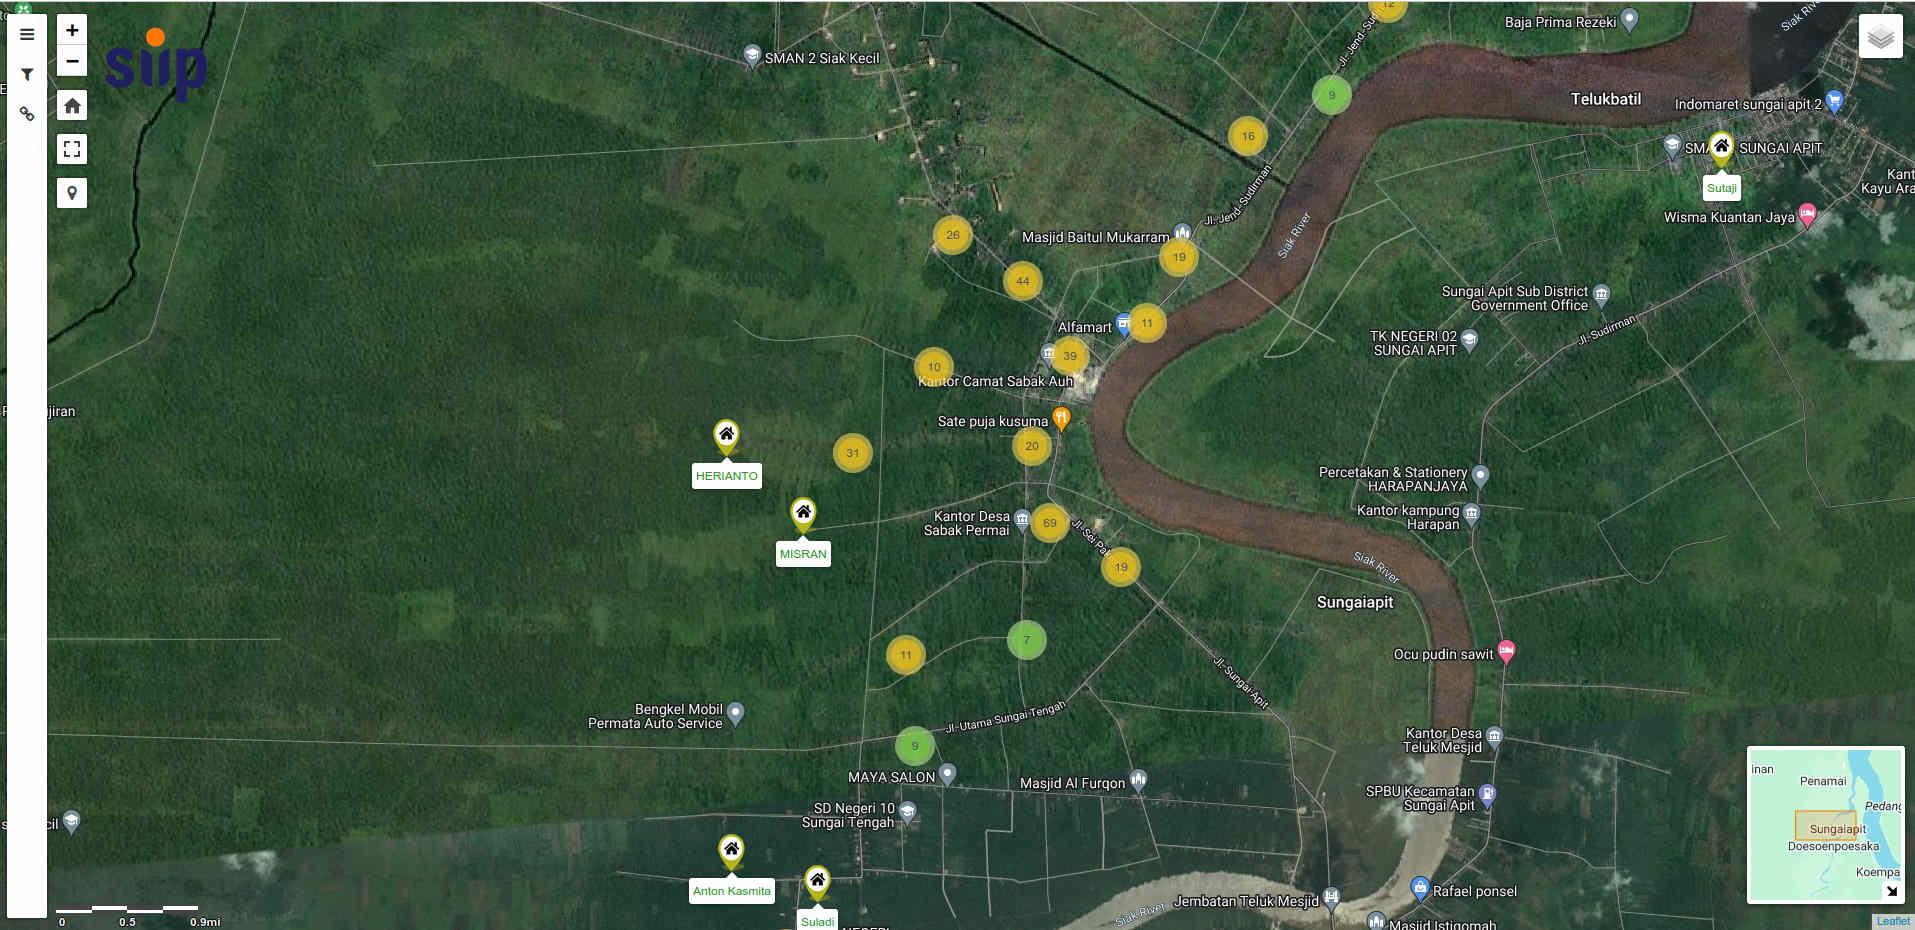Zoom in on the map
This screenshot has width=1915, height=930.
click(72, 30)
